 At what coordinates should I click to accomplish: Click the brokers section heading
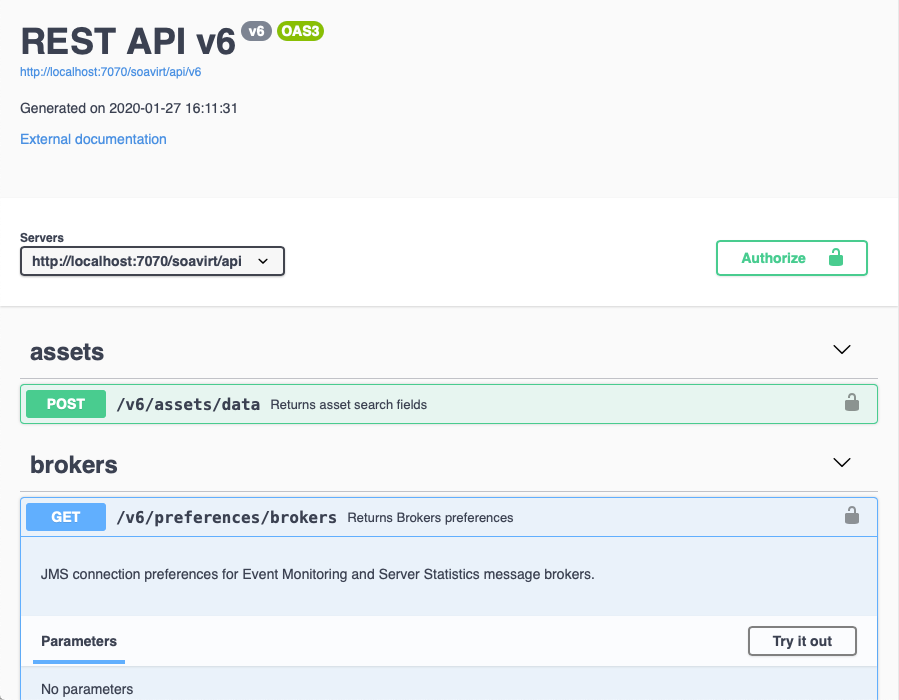74,465
